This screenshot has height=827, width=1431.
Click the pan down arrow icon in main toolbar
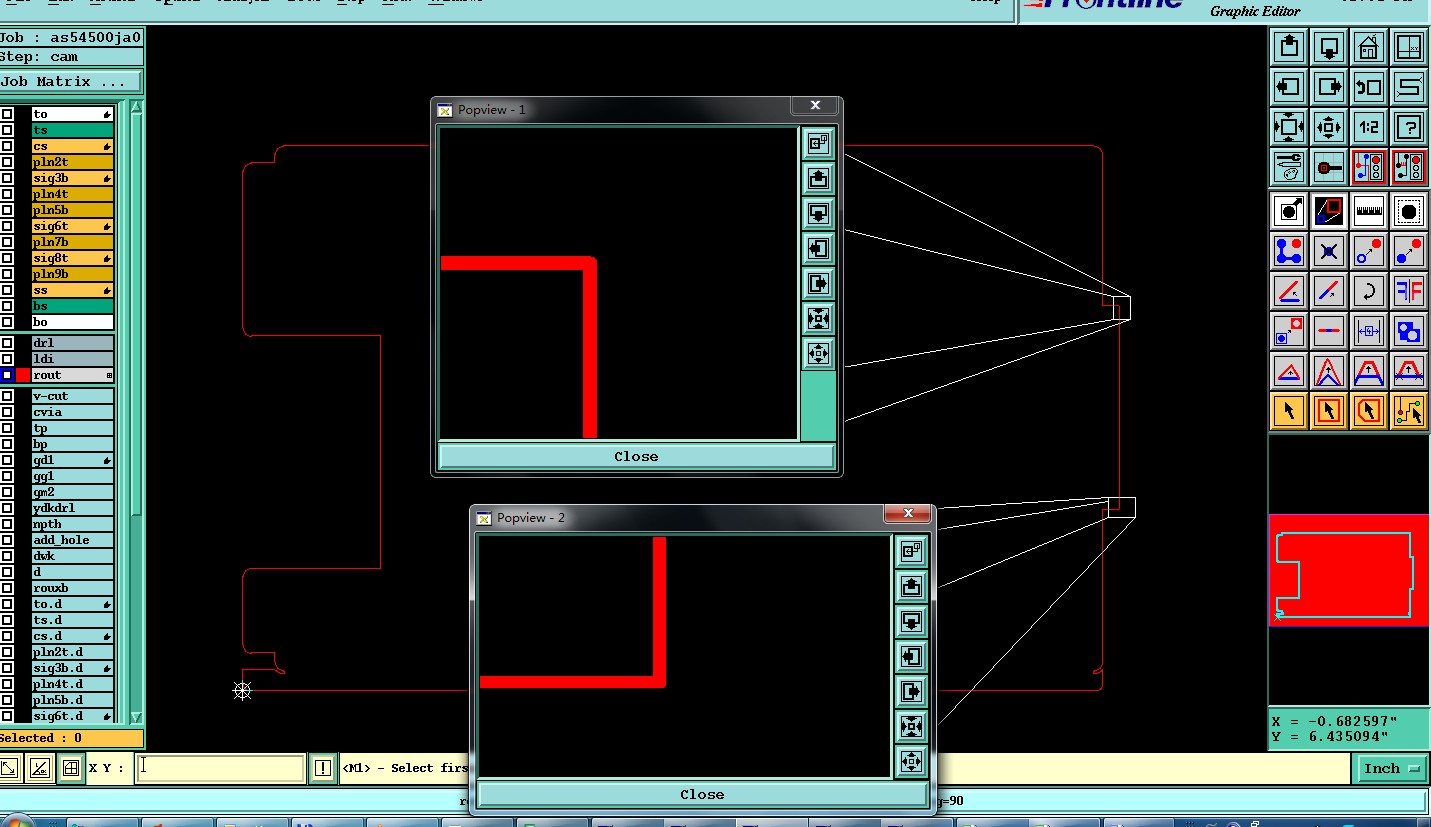(1329, 47)
